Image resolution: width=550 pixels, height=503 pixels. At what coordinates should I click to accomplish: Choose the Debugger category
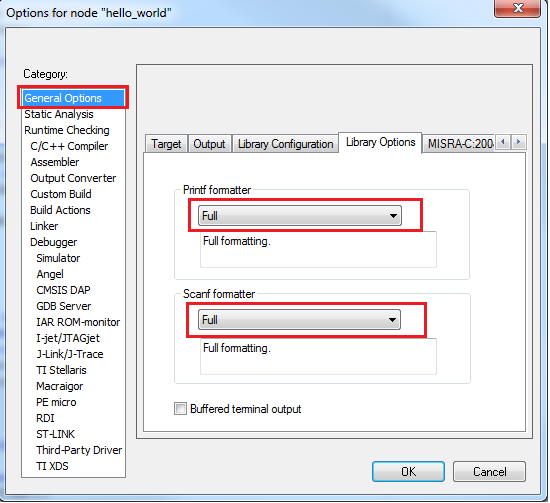click(x=54, y=242)
